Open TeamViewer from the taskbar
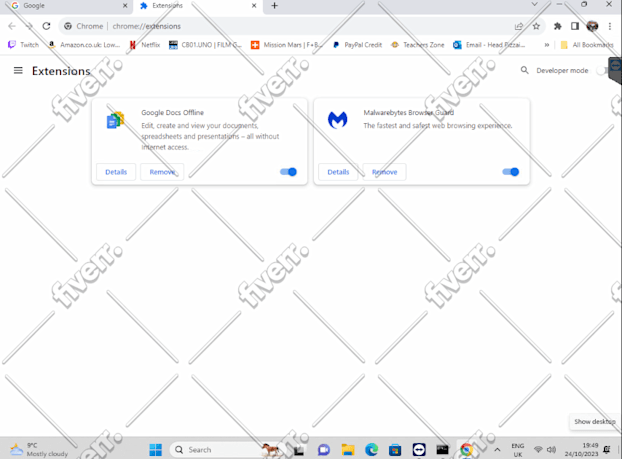Screen dimensions: 622x459 (x=419, y=449)
